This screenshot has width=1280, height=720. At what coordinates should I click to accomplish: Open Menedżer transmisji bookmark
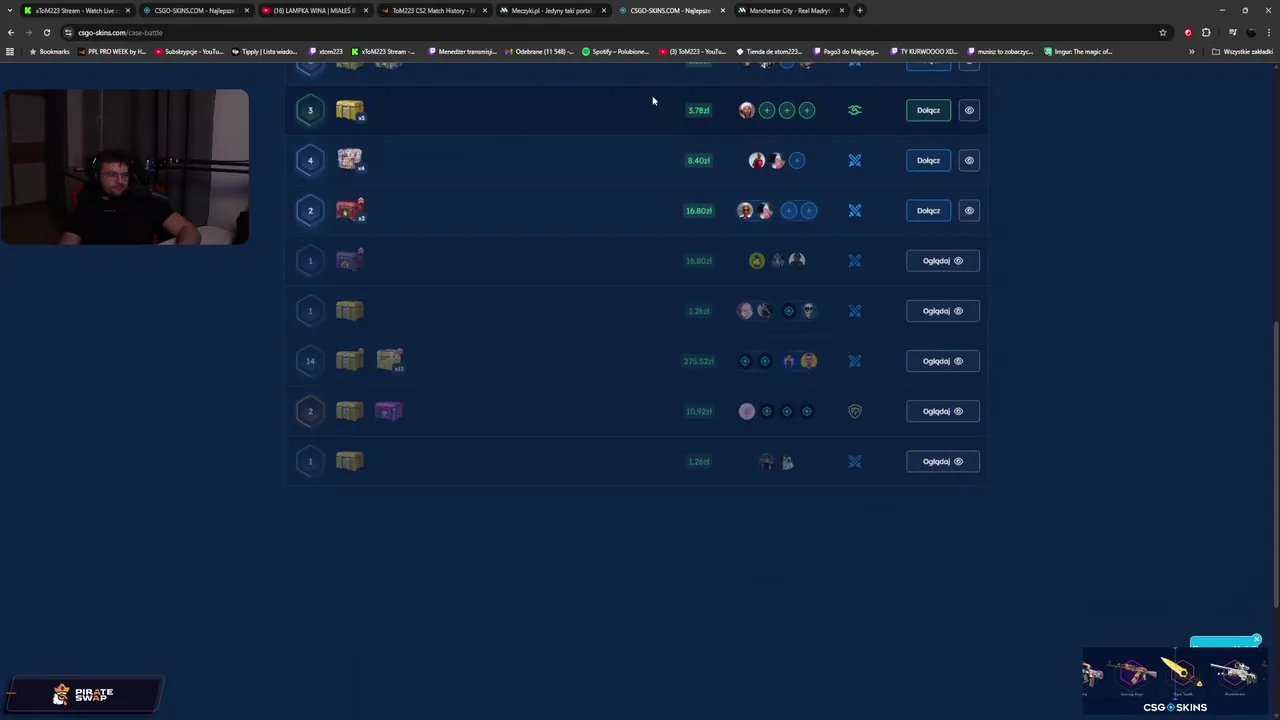click(x=462, y=51)
